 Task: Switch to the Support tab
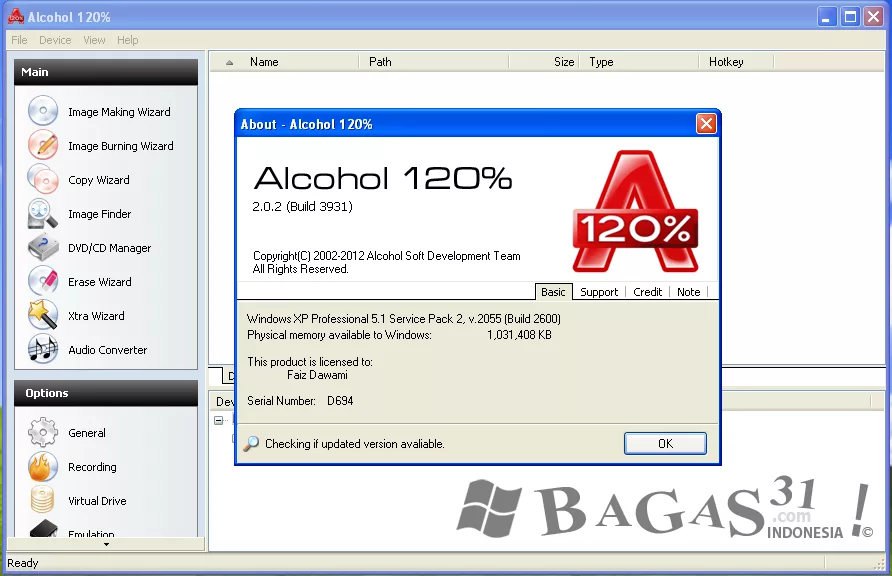pyautogui.click(x=598, y=292)
